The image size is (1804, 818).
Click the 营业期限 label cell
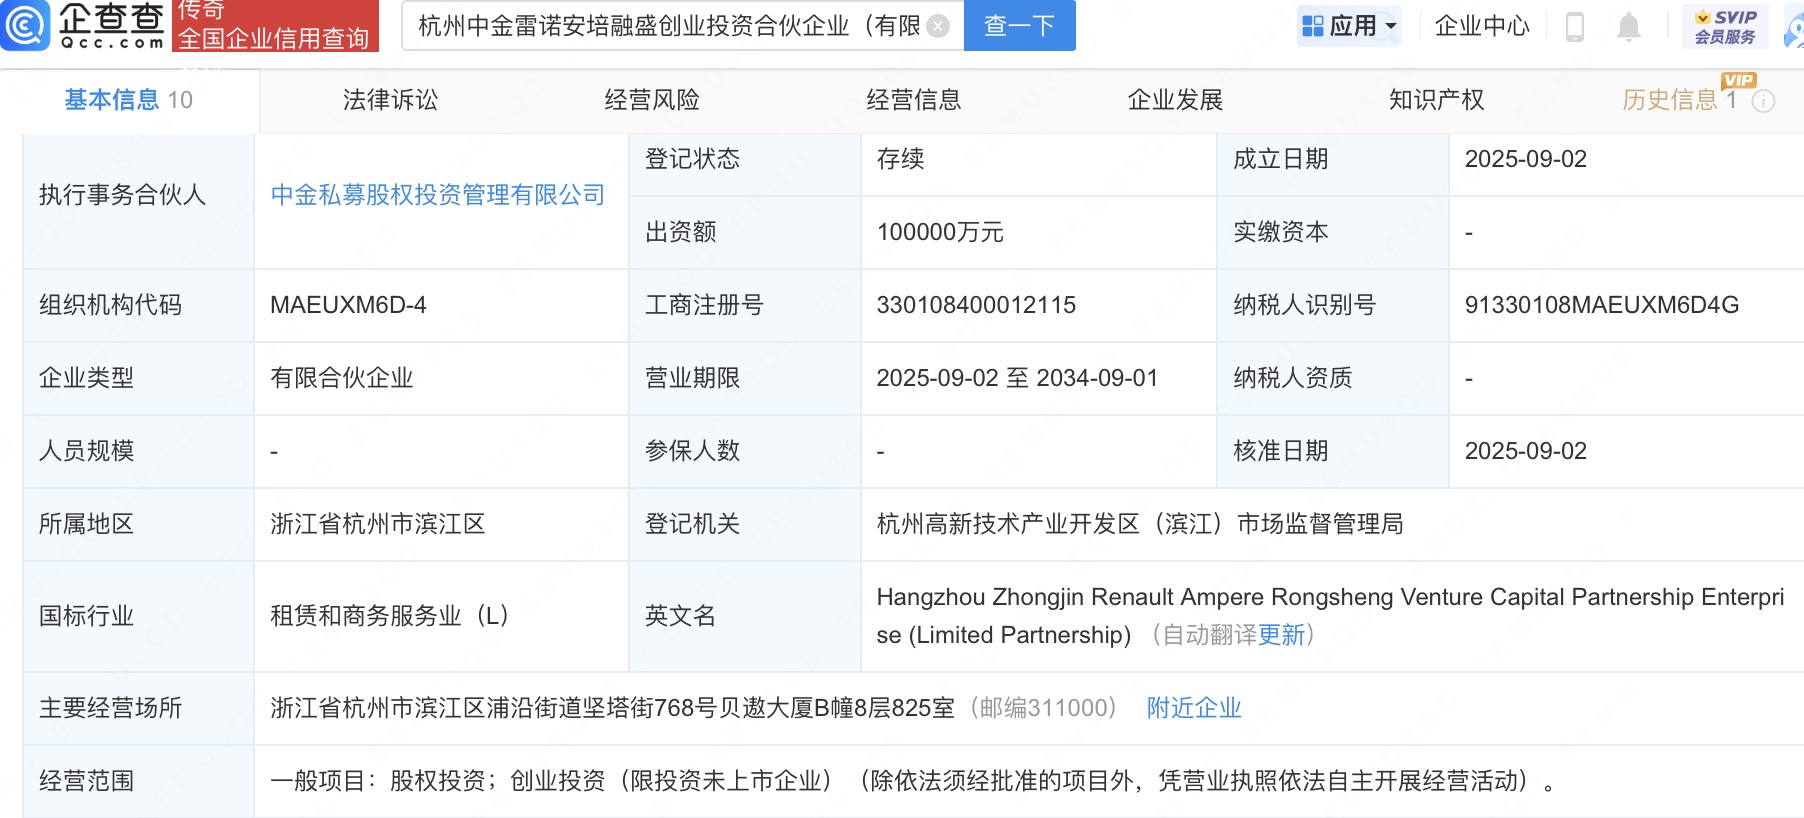[x=744, y=378]
